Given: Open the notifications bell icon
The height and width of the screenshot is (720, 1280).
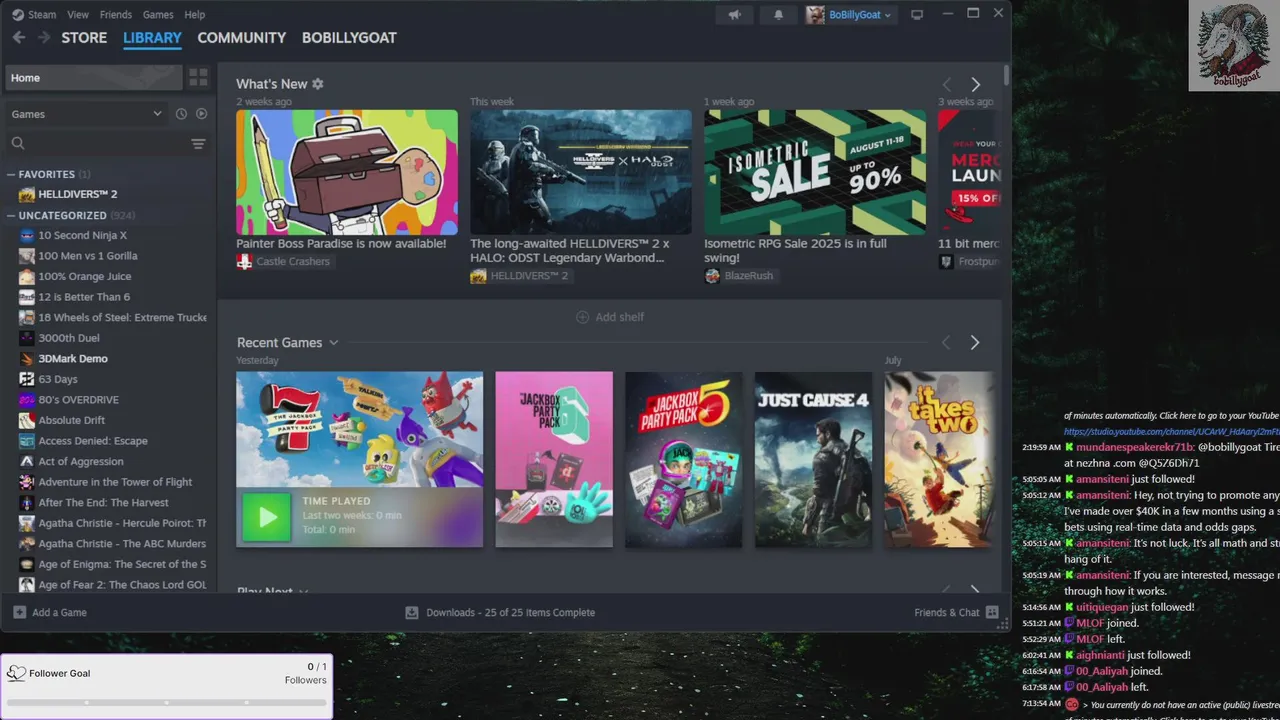Looking at the screenshot, I should [x=779, y=15].
